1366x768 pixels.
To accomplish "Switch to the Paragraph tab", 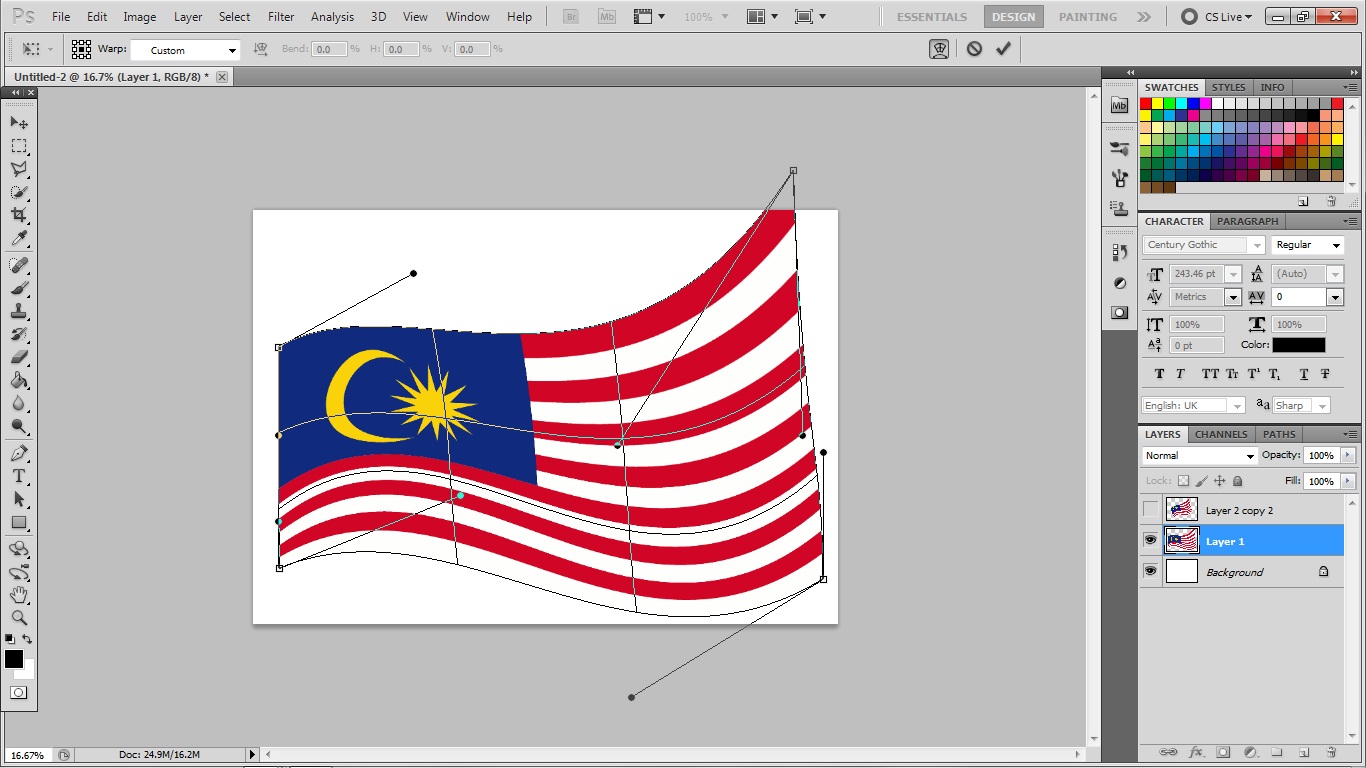I will click(1247, 221).
